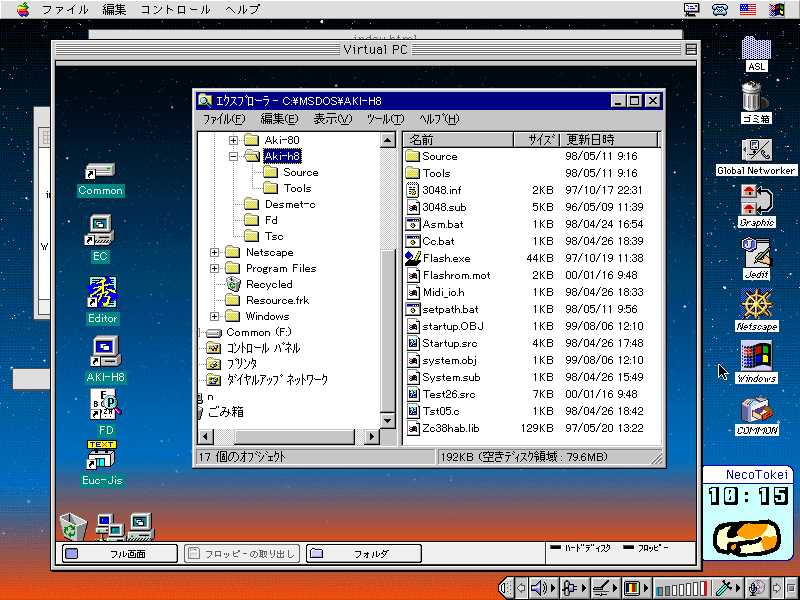Open the ヘルプ(H) menu in Explorer
Screen dimensions: 800x600
point(439,119)
